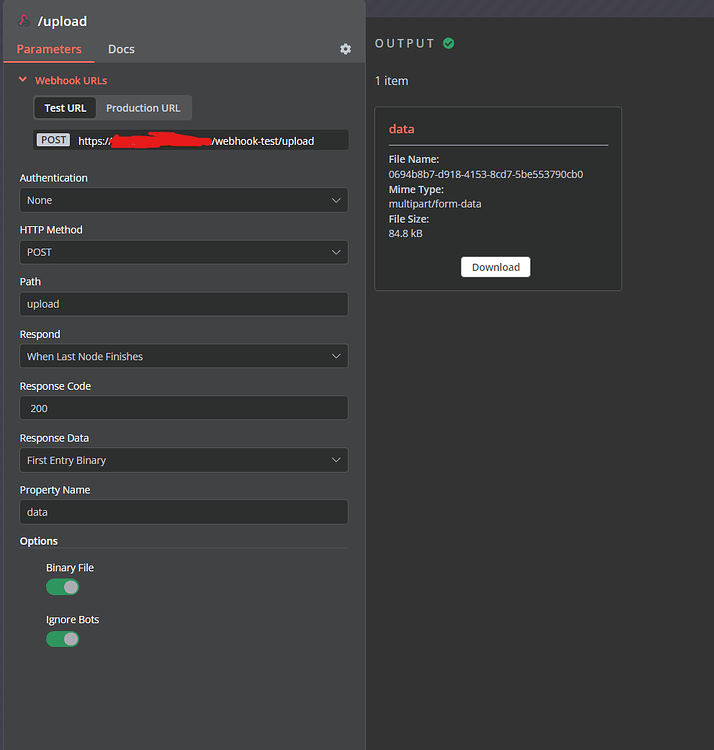Open the Authentication dropdown
The image size is (714, 750).
coord(184,200)
